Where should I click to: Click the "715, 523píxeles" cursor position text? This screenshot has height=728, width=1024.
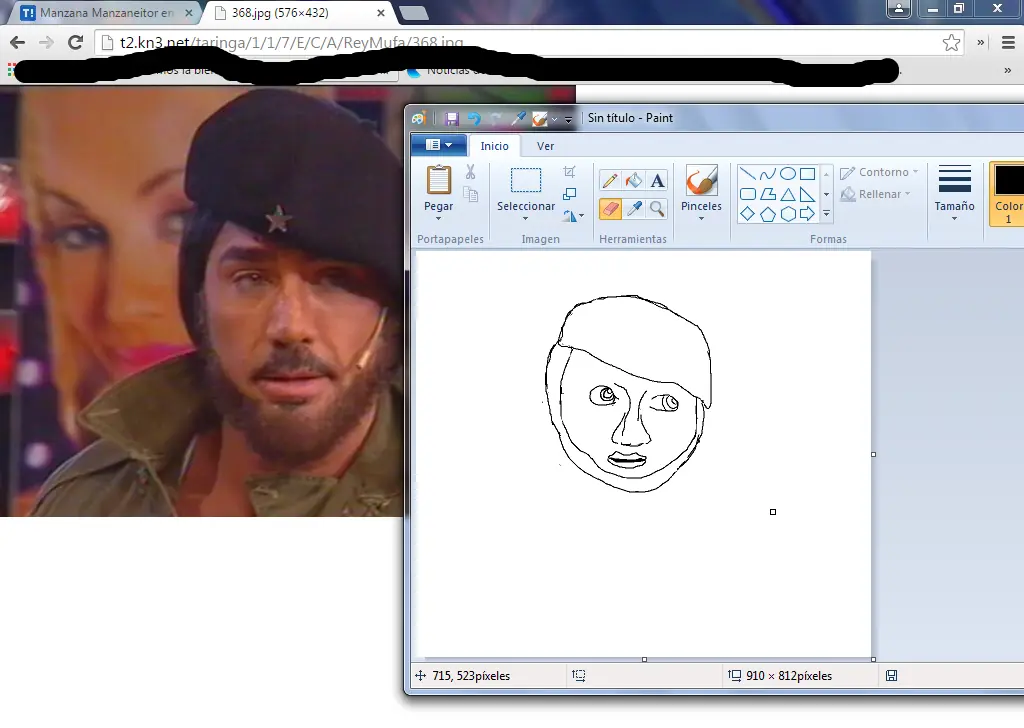(471, 676)
